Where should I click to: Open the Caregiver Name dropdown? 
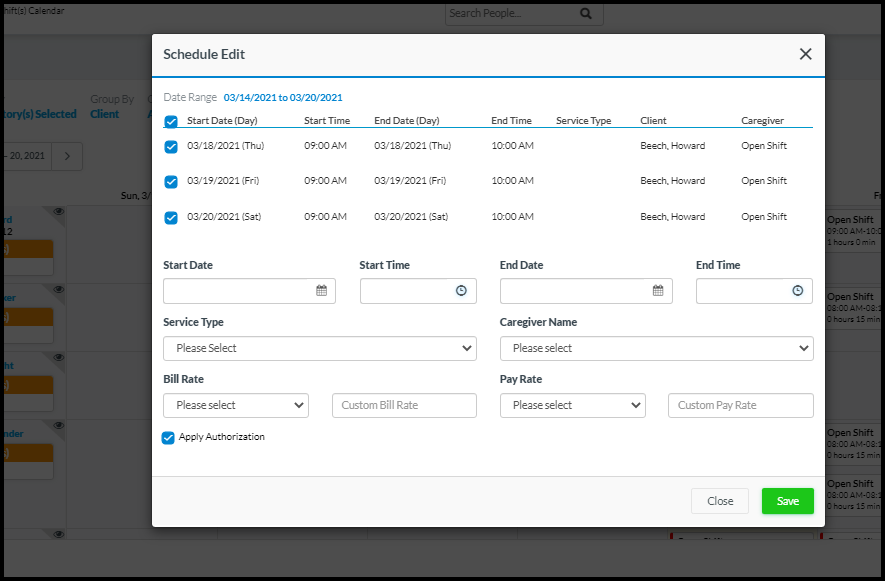click(656, 348)
